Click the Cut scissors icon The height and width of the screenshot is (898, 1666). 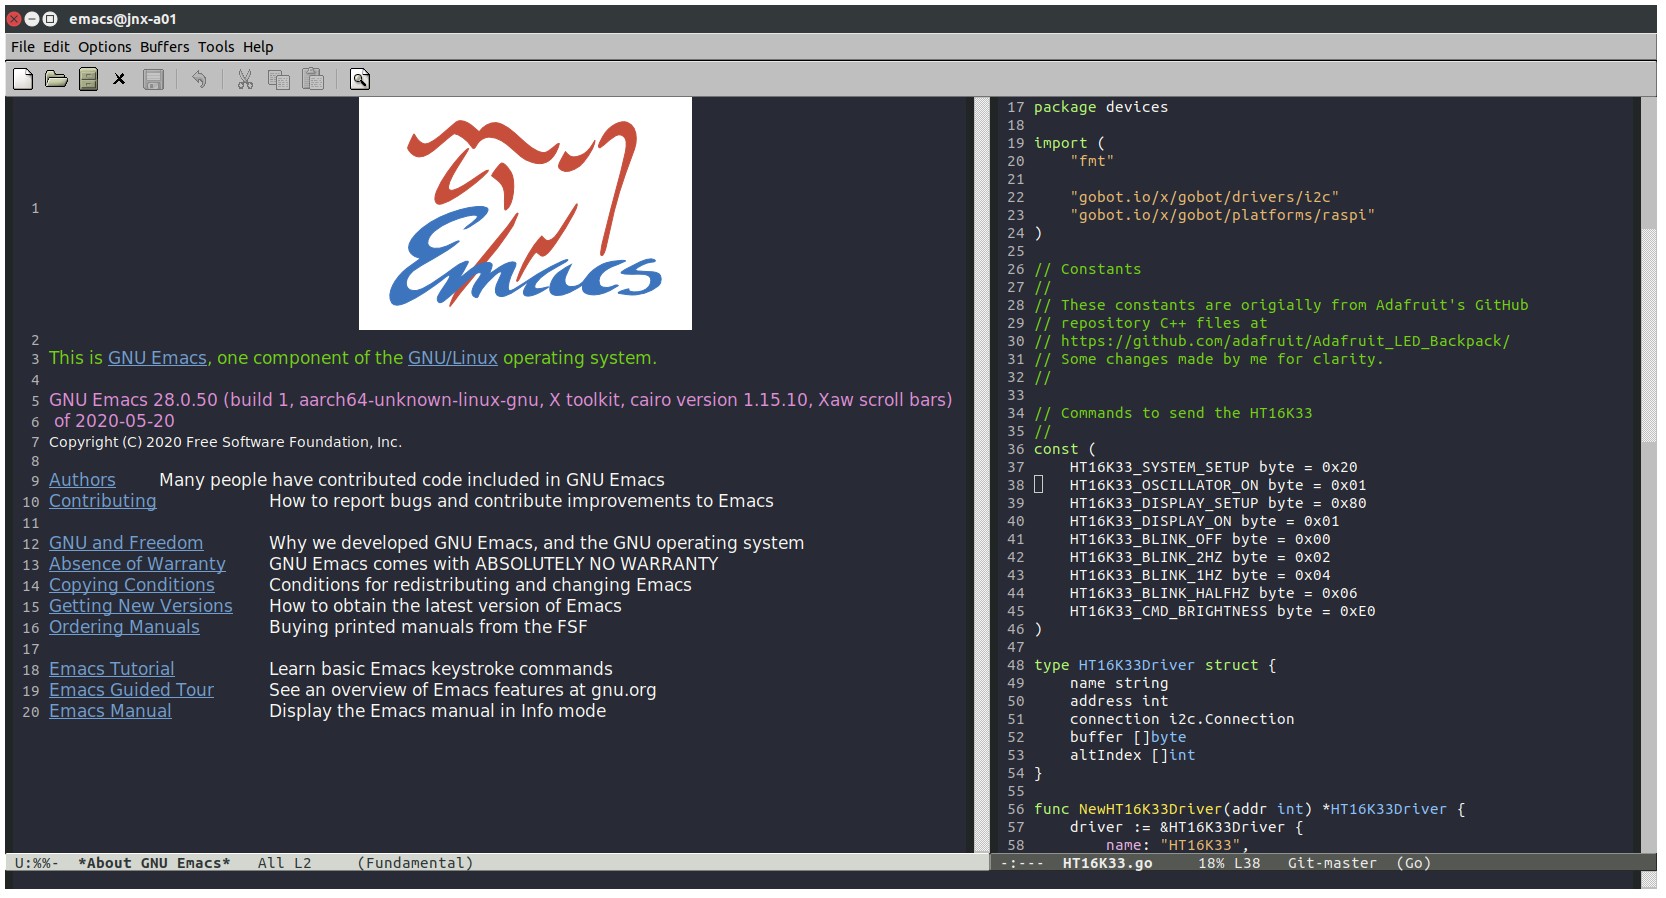tap(245, 79)
